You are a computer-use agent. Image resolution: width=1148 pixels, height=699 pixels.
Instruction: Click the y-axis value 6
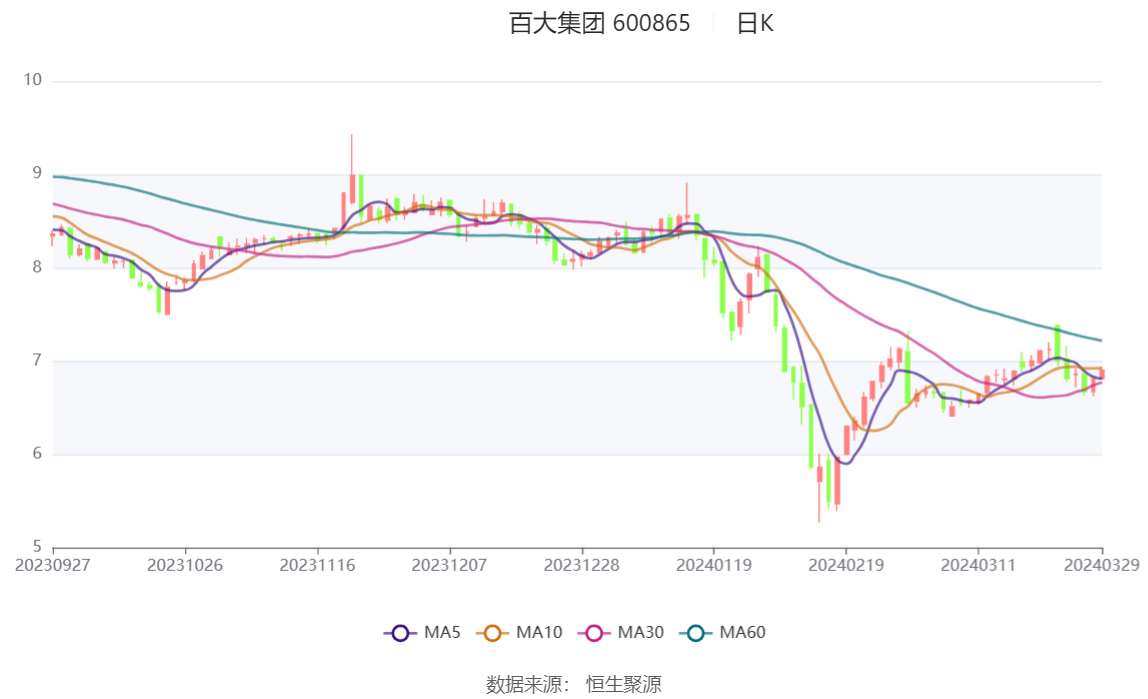37,454
